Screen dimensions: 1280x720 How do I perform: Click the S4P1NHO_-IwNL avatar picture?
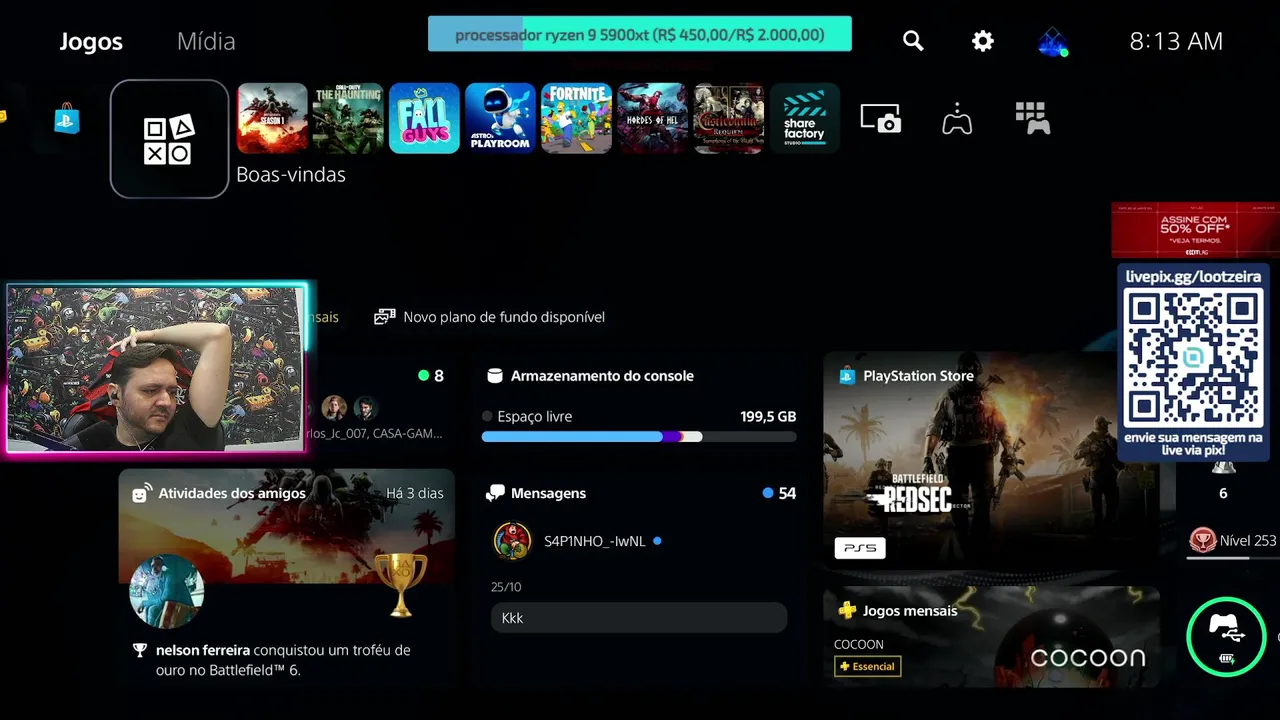point(512,541)
